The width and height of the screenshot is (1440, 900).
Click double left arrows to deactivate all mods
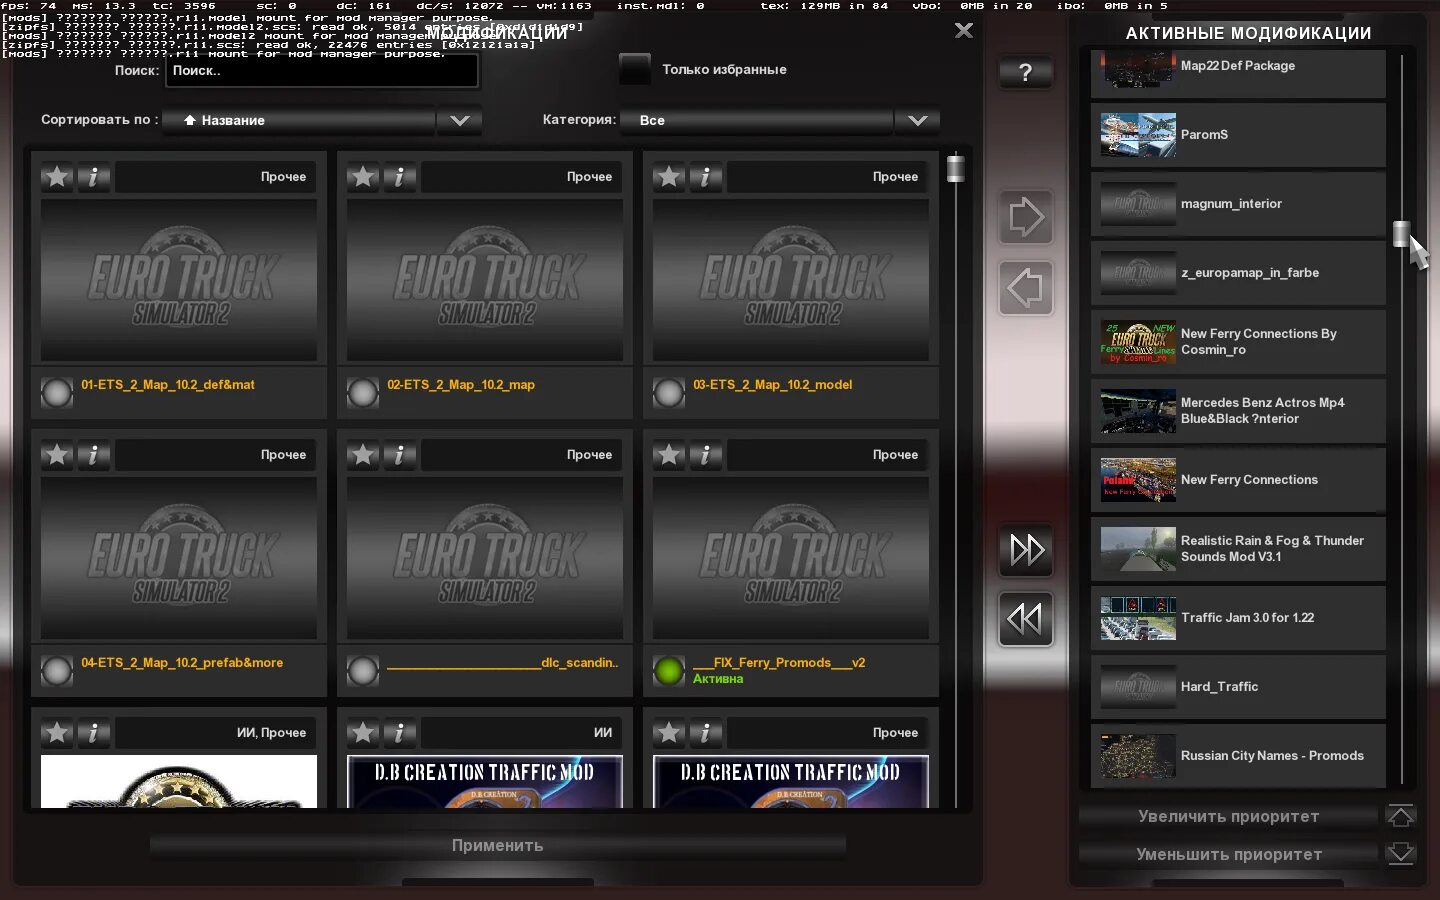click(1026, 619)
